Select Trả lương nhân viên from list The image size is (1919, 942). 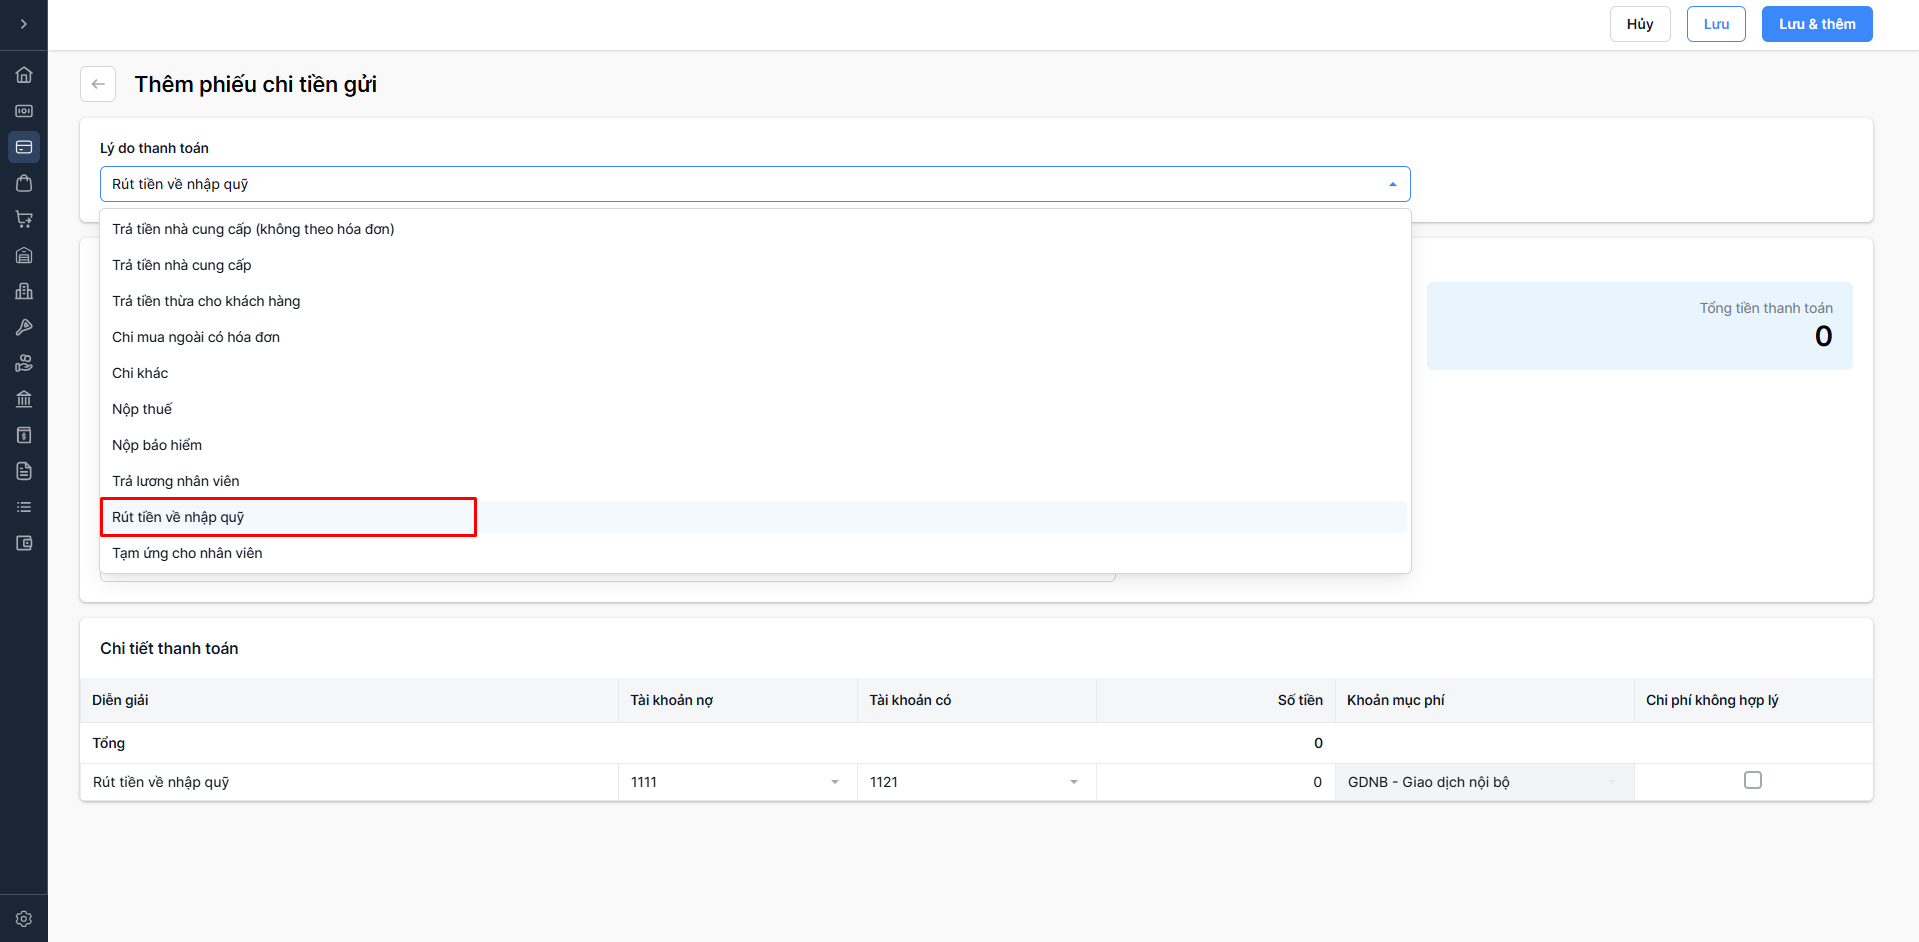click(176, 481)
